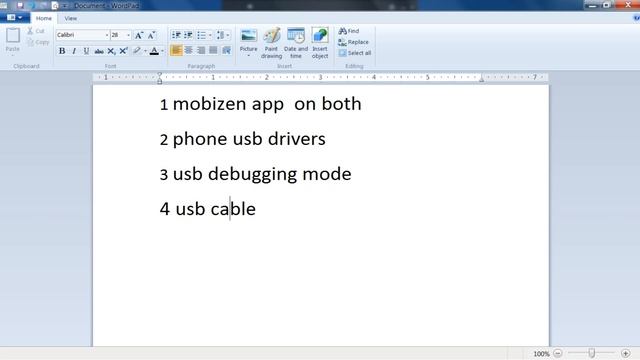The height and width of the screenshot is (360, 640).
Task: Center align the text
Action: (x=189, y=50)
